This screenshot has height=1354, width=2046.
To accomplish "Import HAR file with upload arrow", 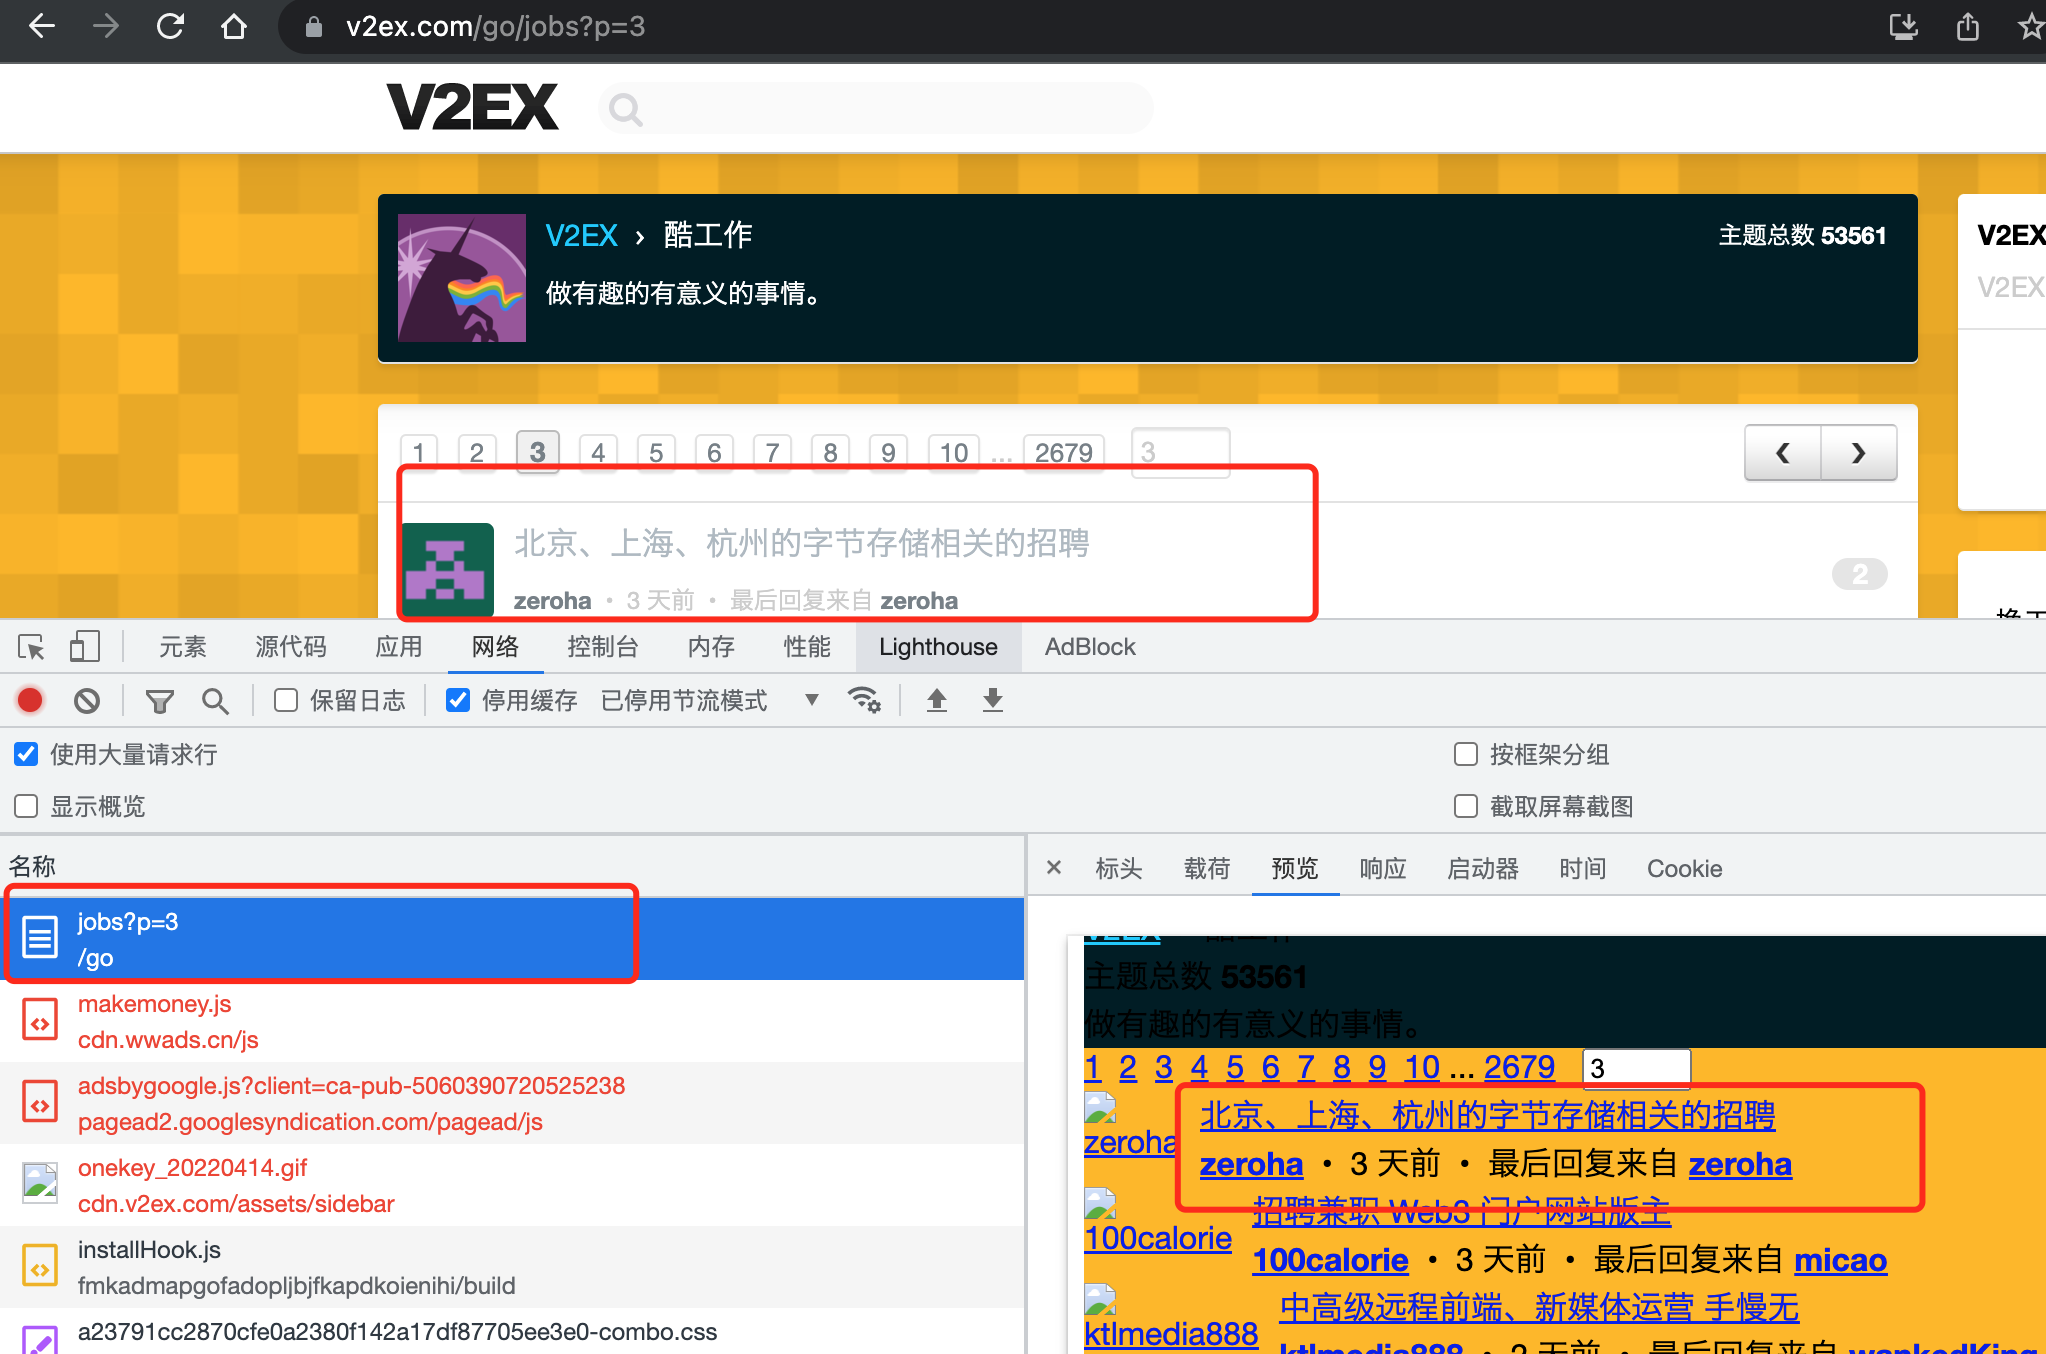I will click(x=937, y=700).
